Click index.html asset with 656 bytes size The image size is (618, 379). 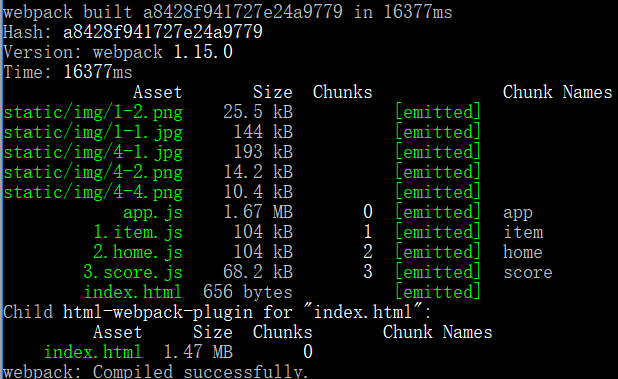tap(133, 292)
